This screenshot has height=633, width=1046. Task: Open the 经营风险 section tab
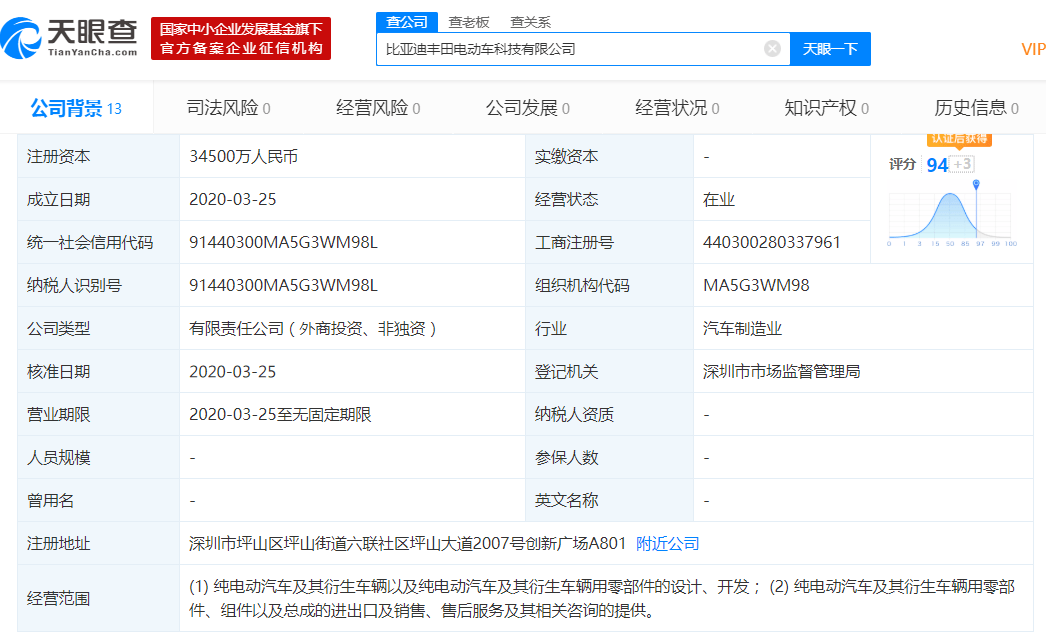(378, 107)
